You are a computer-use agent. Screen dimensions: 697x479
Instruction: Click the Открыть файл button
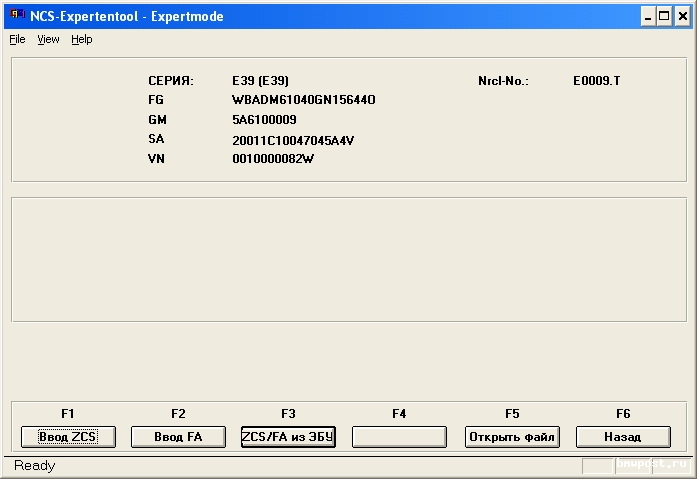[512, 437]
